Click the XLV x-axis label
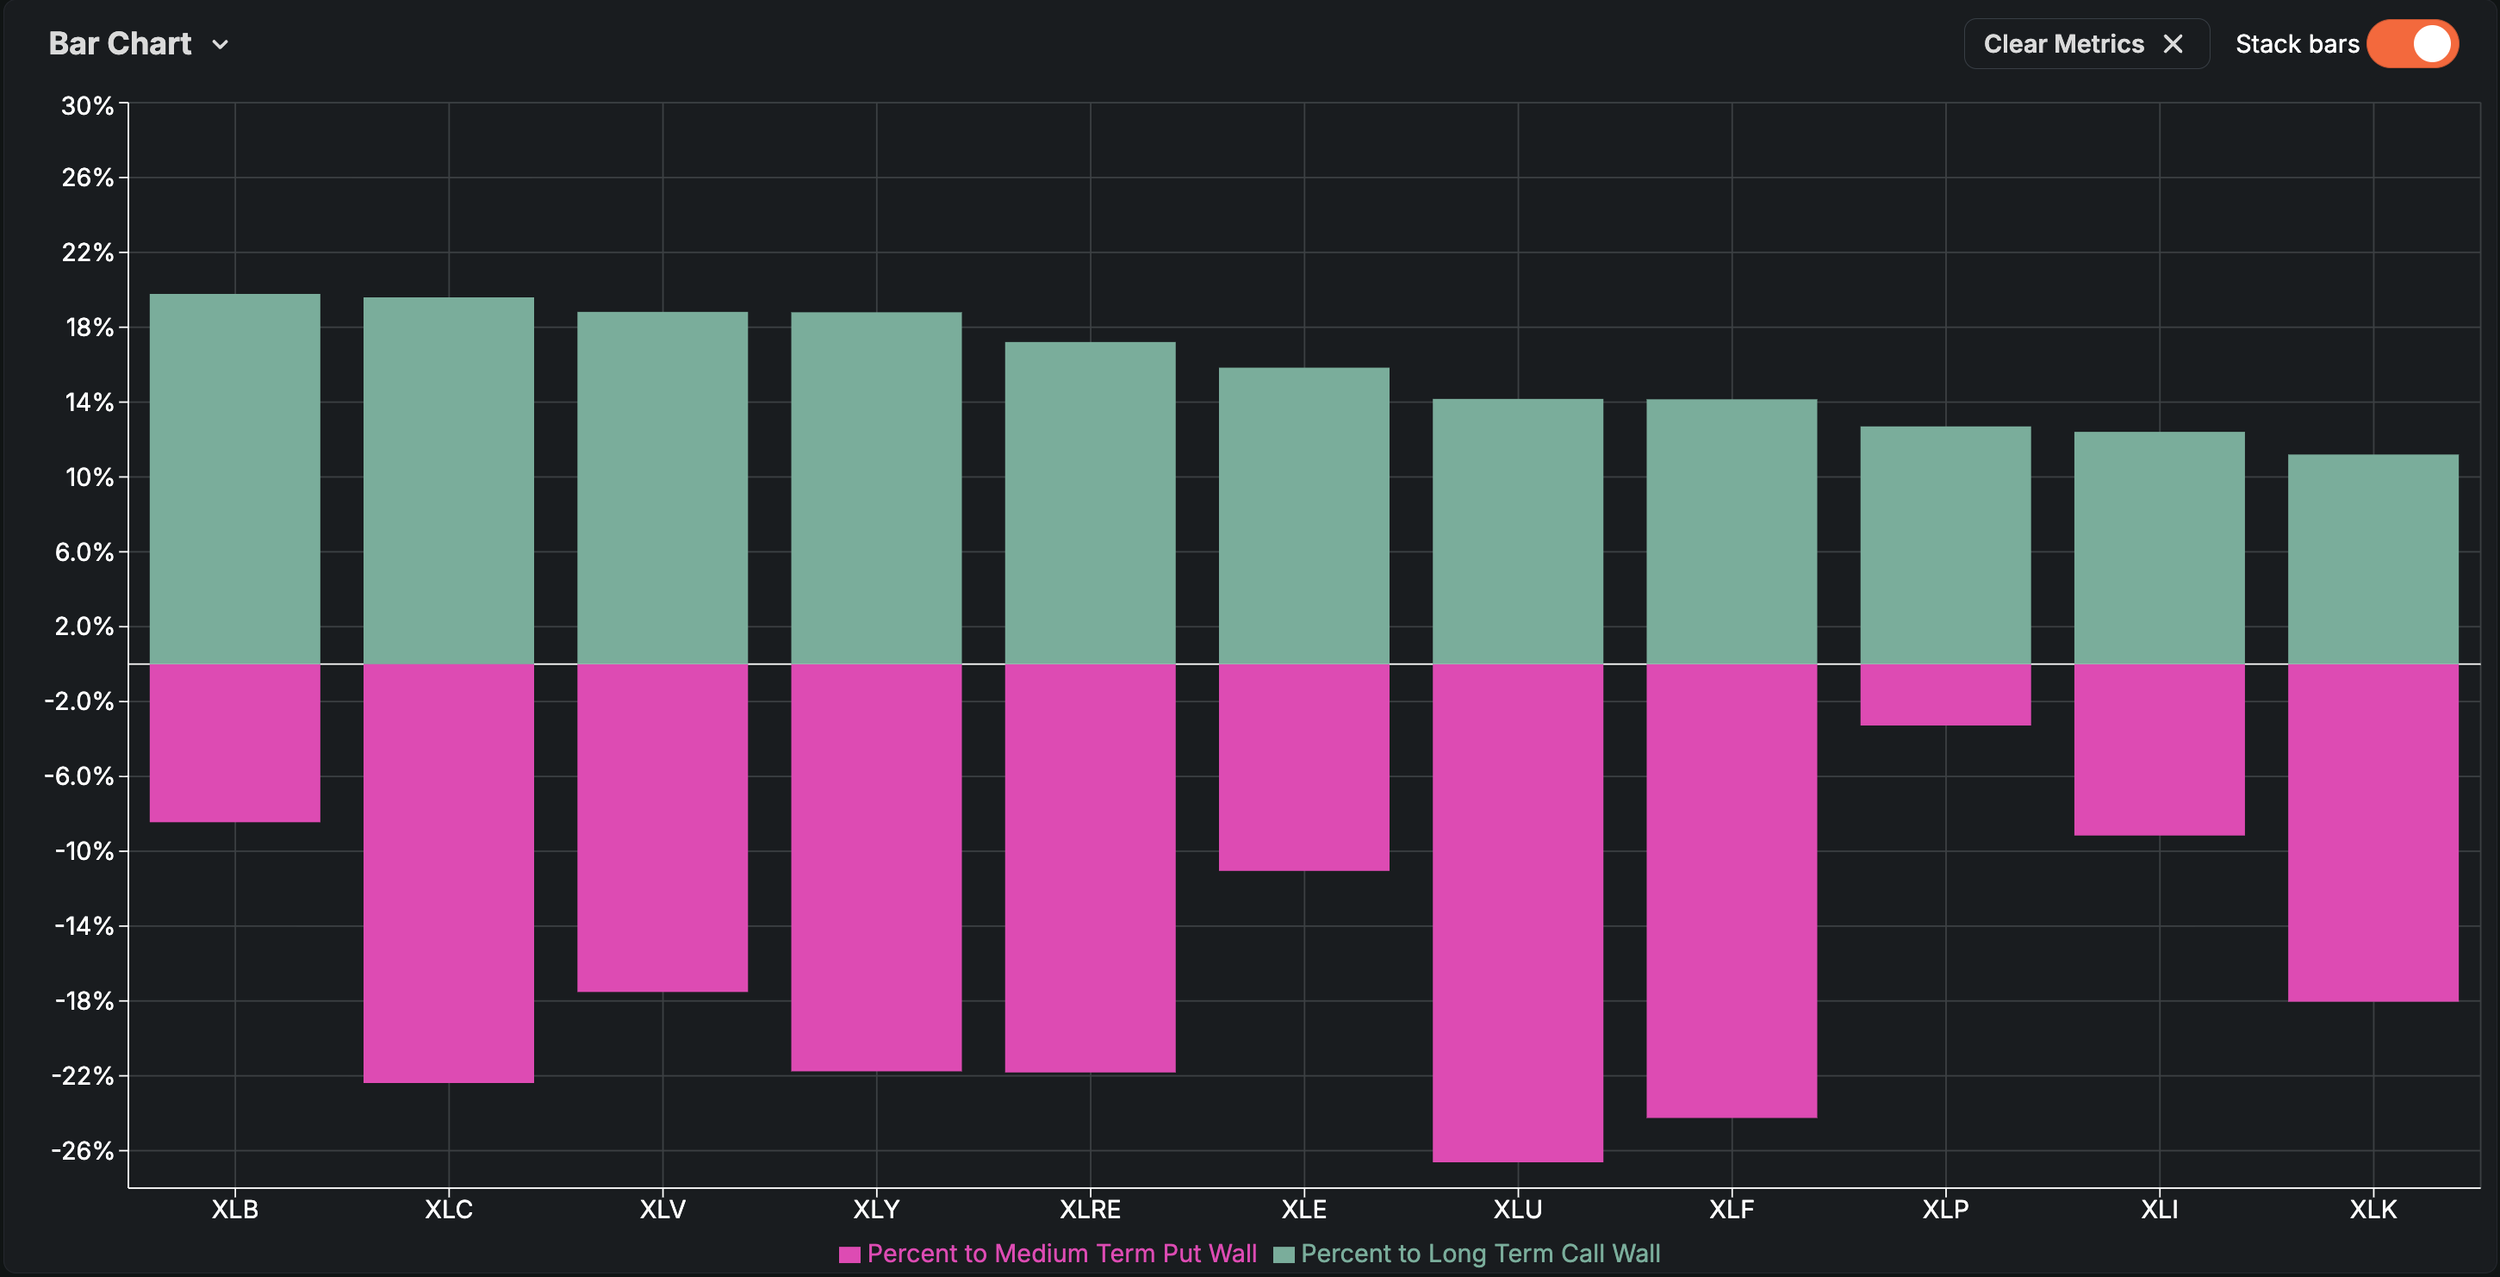 [x=662, y=1210]
